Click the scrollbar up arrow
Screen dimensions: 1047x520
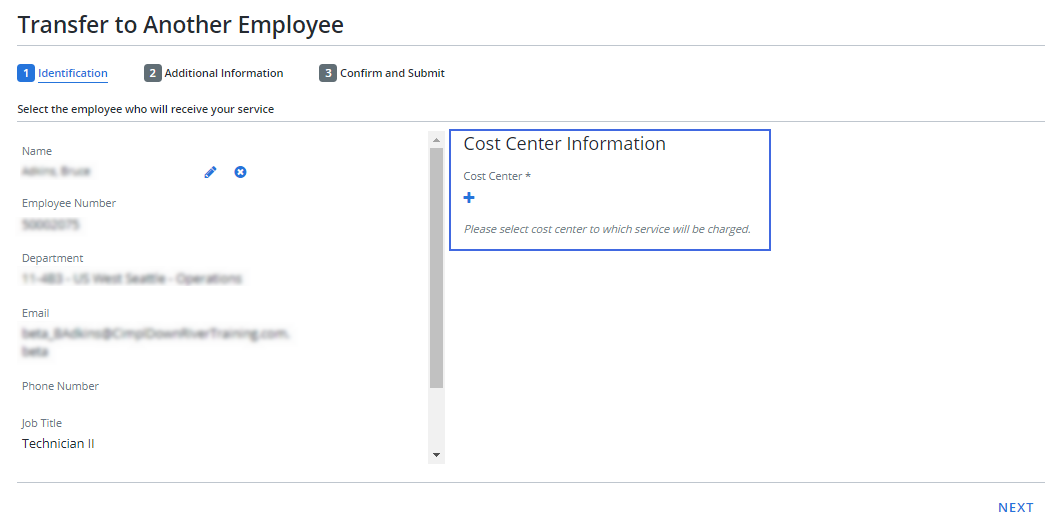(435, 139)
